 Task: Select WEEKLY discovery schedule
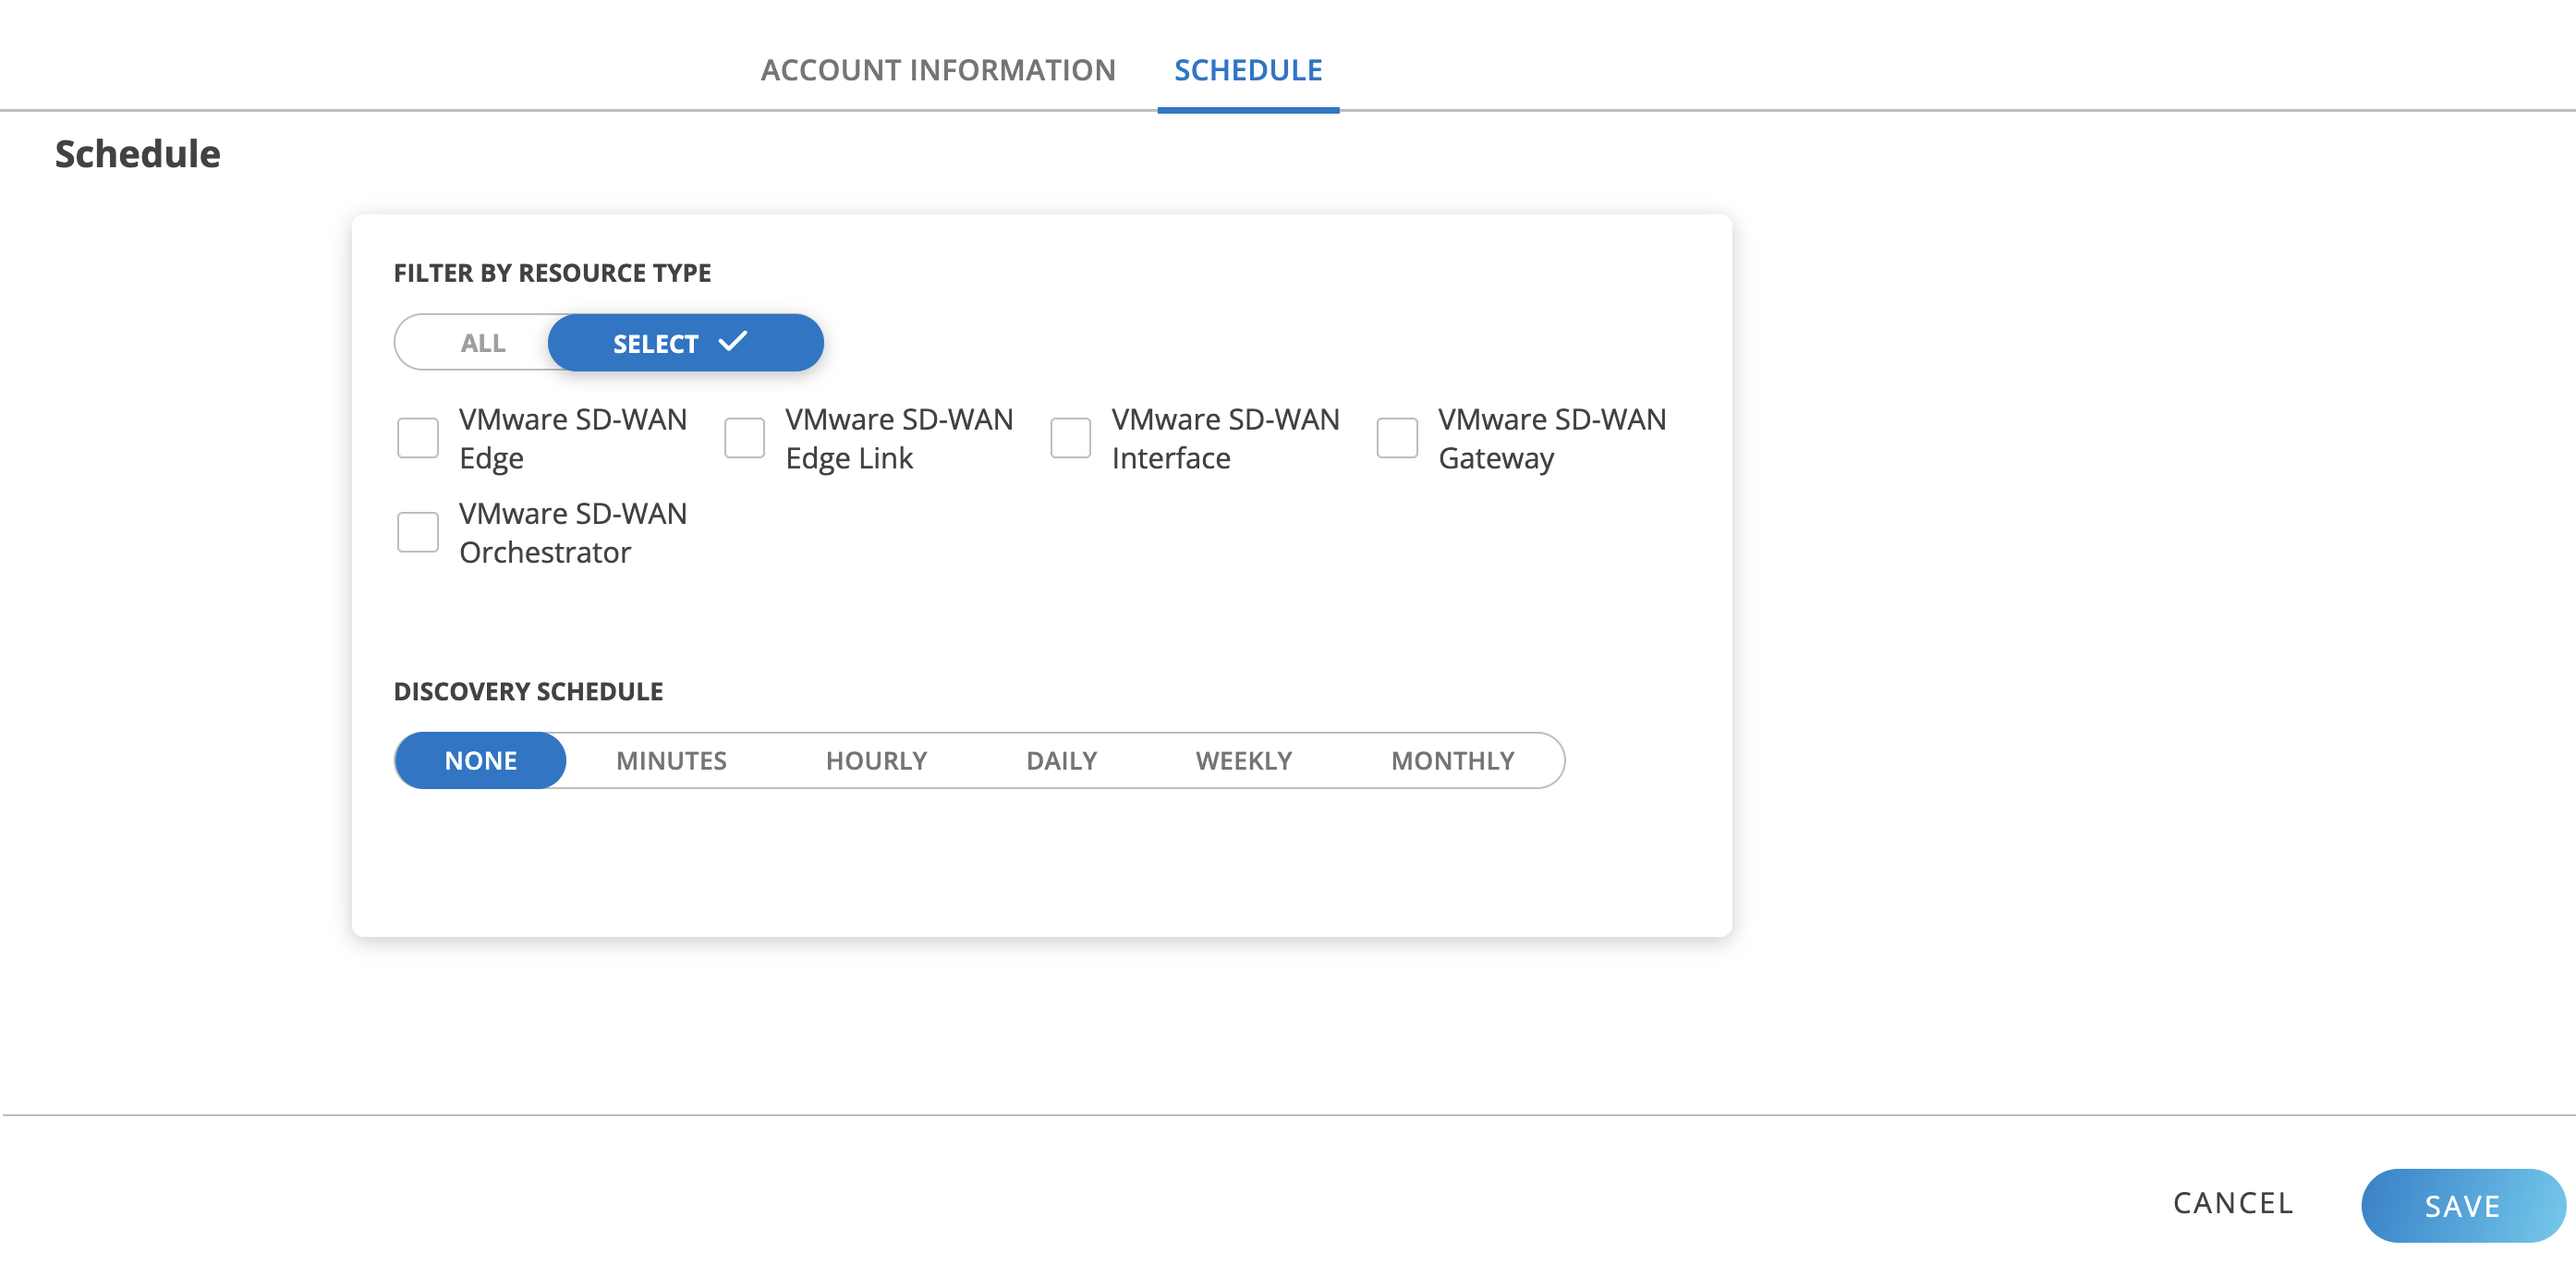point(1243,761)
